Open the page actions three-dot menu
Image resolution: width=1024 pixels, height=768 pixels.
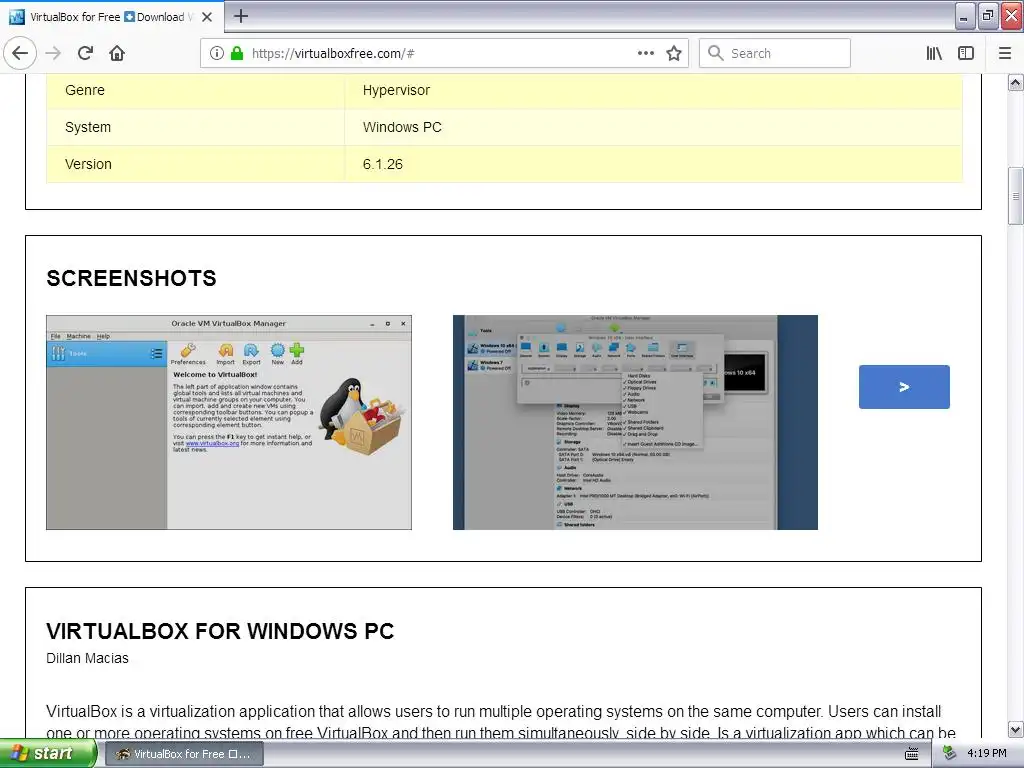pyautogui.click(x=645, y=53)
